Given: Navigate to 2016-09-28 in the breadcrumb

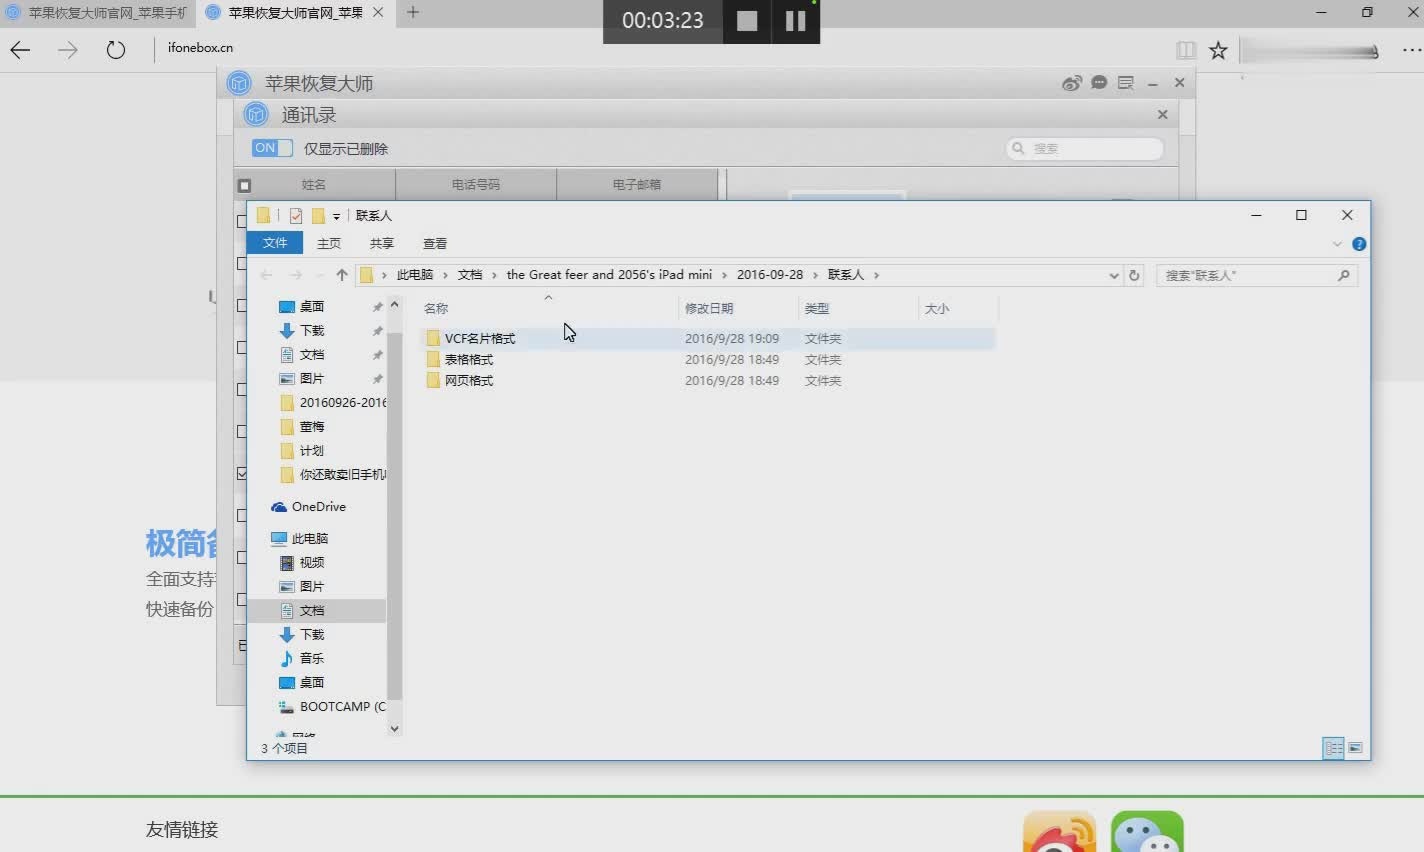Looking at the screenshot, I should pyautogui.click(x=770, y=275).
